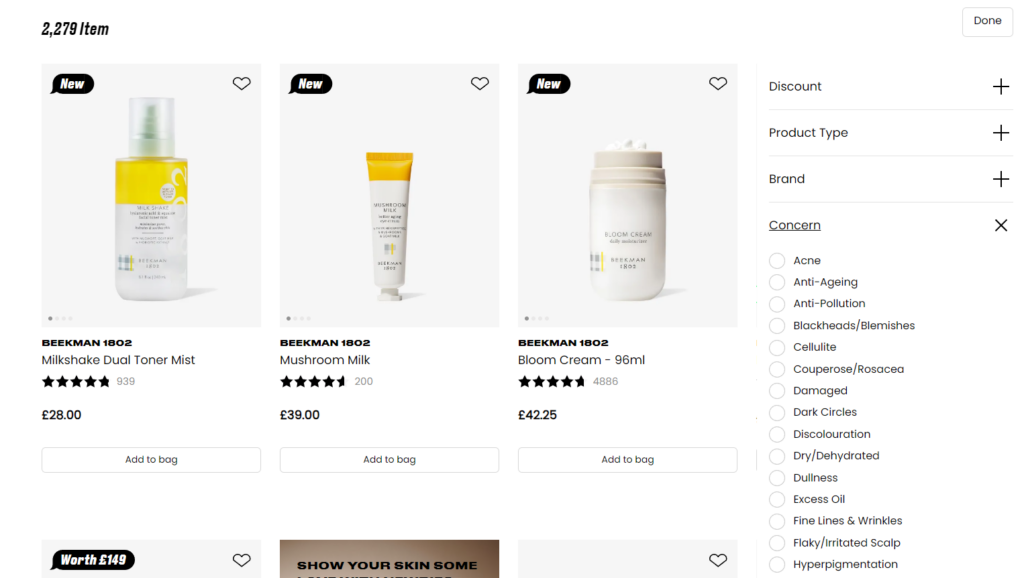1024x578 pixels.
Task: Click the heart icon on Bloom Cream card
Action: (717, 83)
